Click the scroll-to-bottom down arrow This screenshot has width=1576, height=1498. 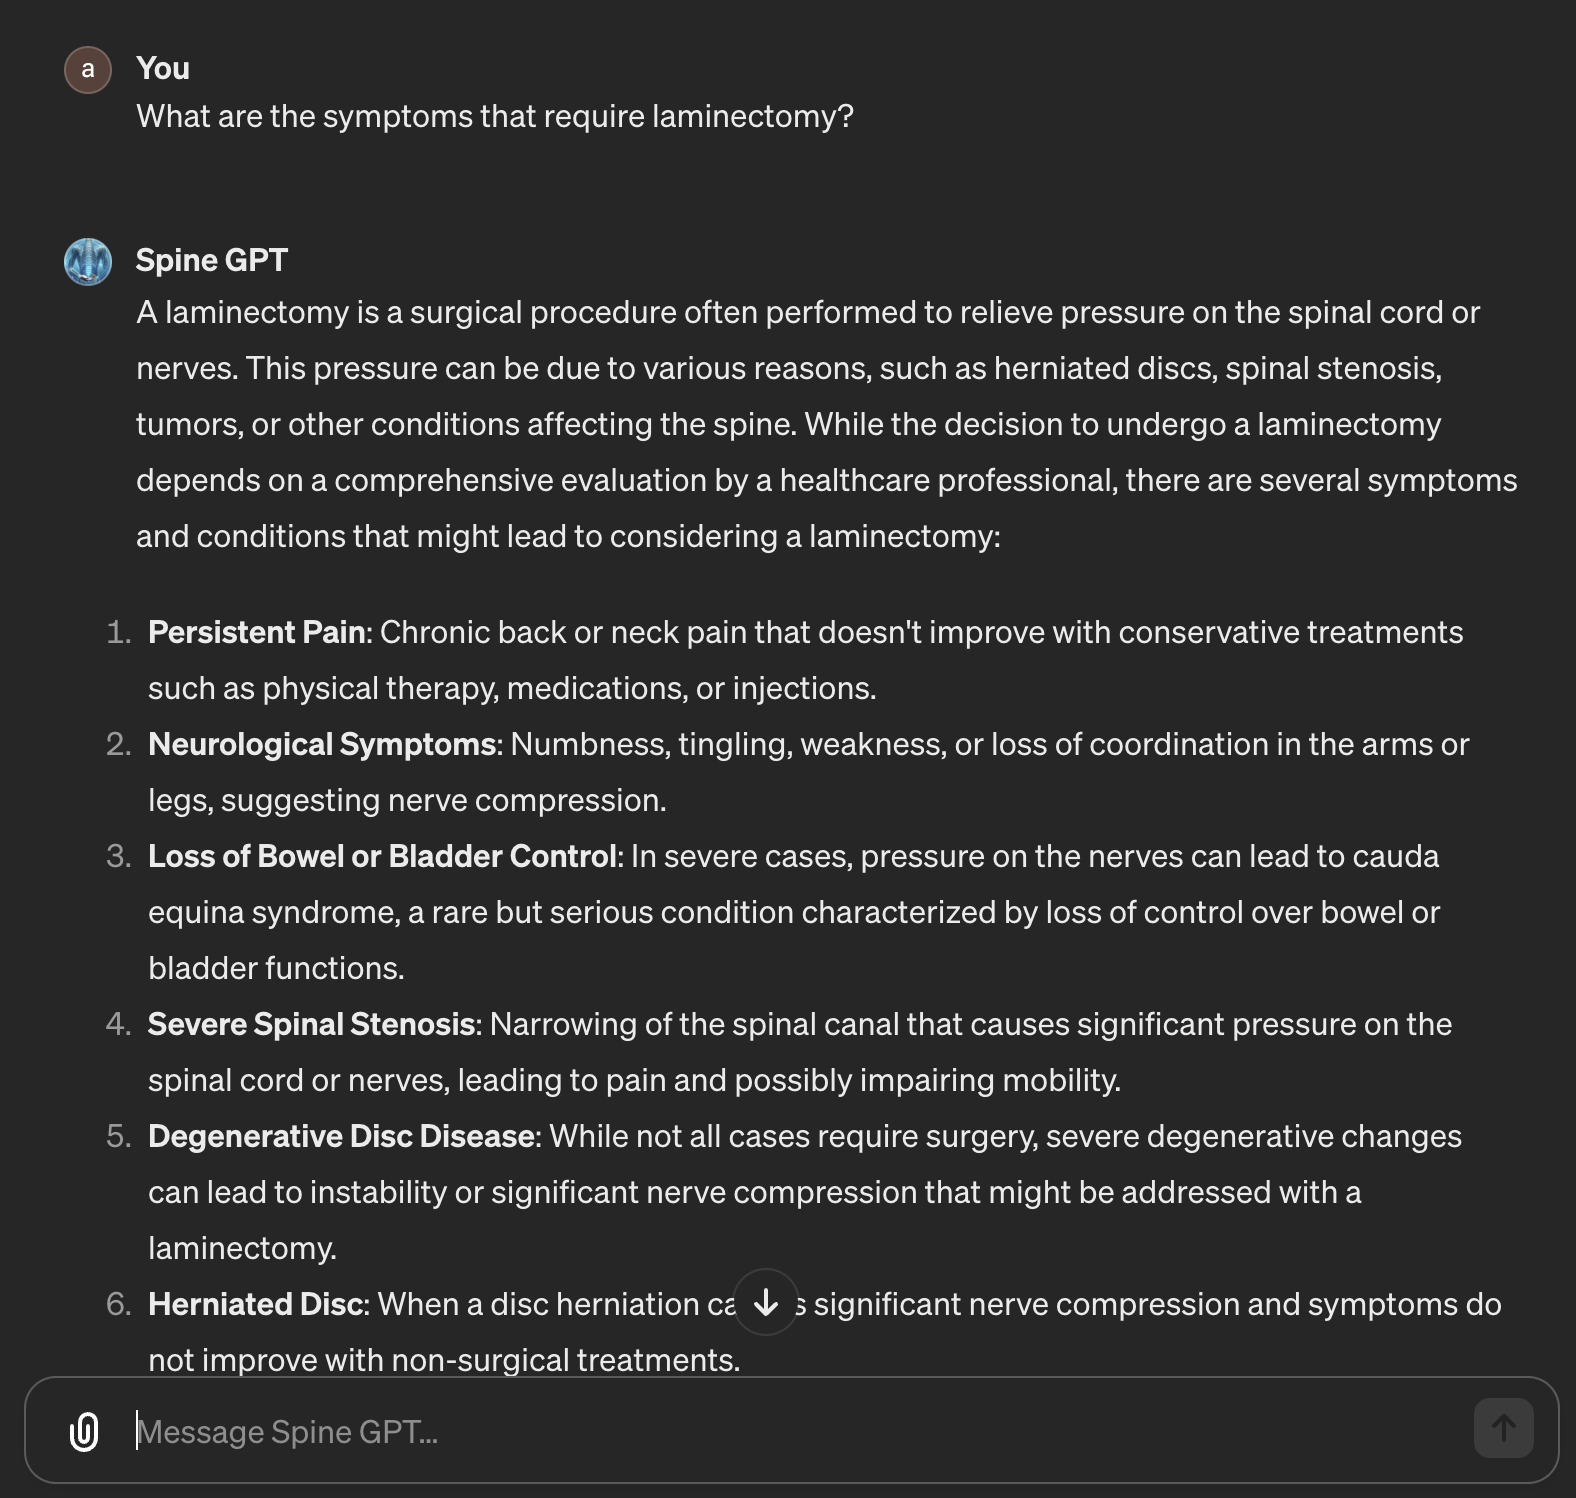tap(766, 1302)
